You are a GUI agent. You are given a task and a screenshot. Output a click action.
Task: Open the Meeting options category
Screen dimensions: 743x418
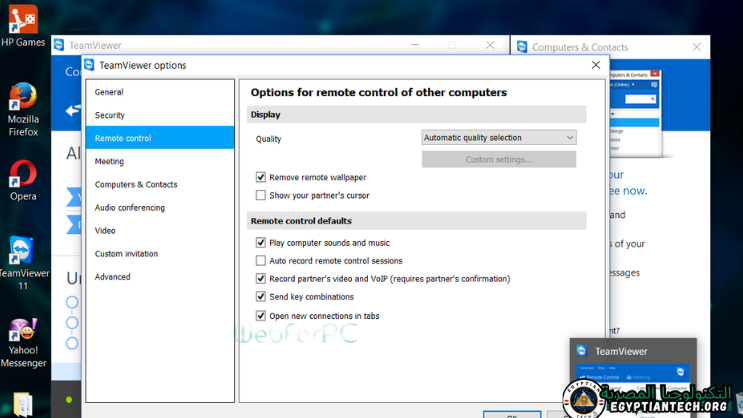pos(160,161)
